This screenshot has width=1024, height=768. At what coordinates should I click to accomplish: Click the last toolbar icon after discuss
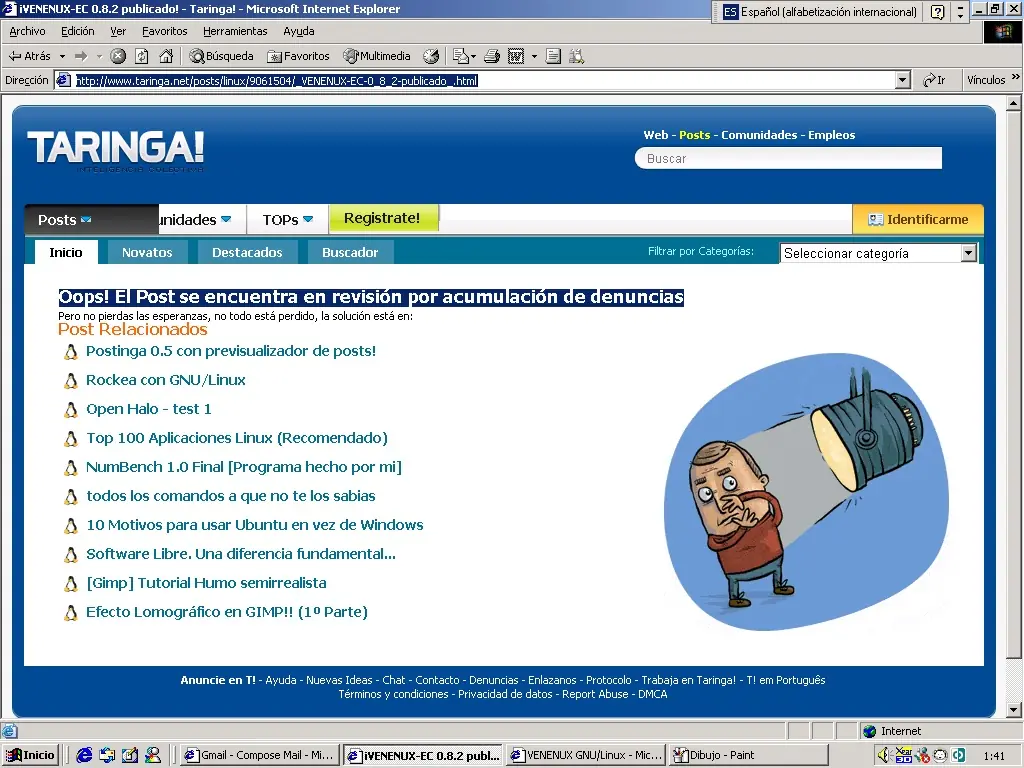[576, 56]
